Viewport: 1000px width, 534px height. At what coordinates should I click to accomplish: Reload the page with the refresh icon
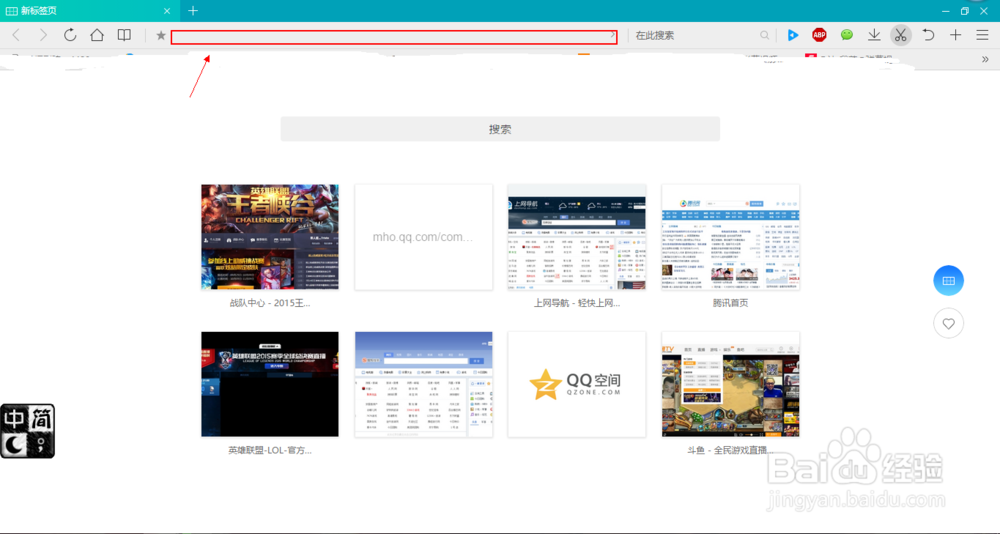(70, 35)
